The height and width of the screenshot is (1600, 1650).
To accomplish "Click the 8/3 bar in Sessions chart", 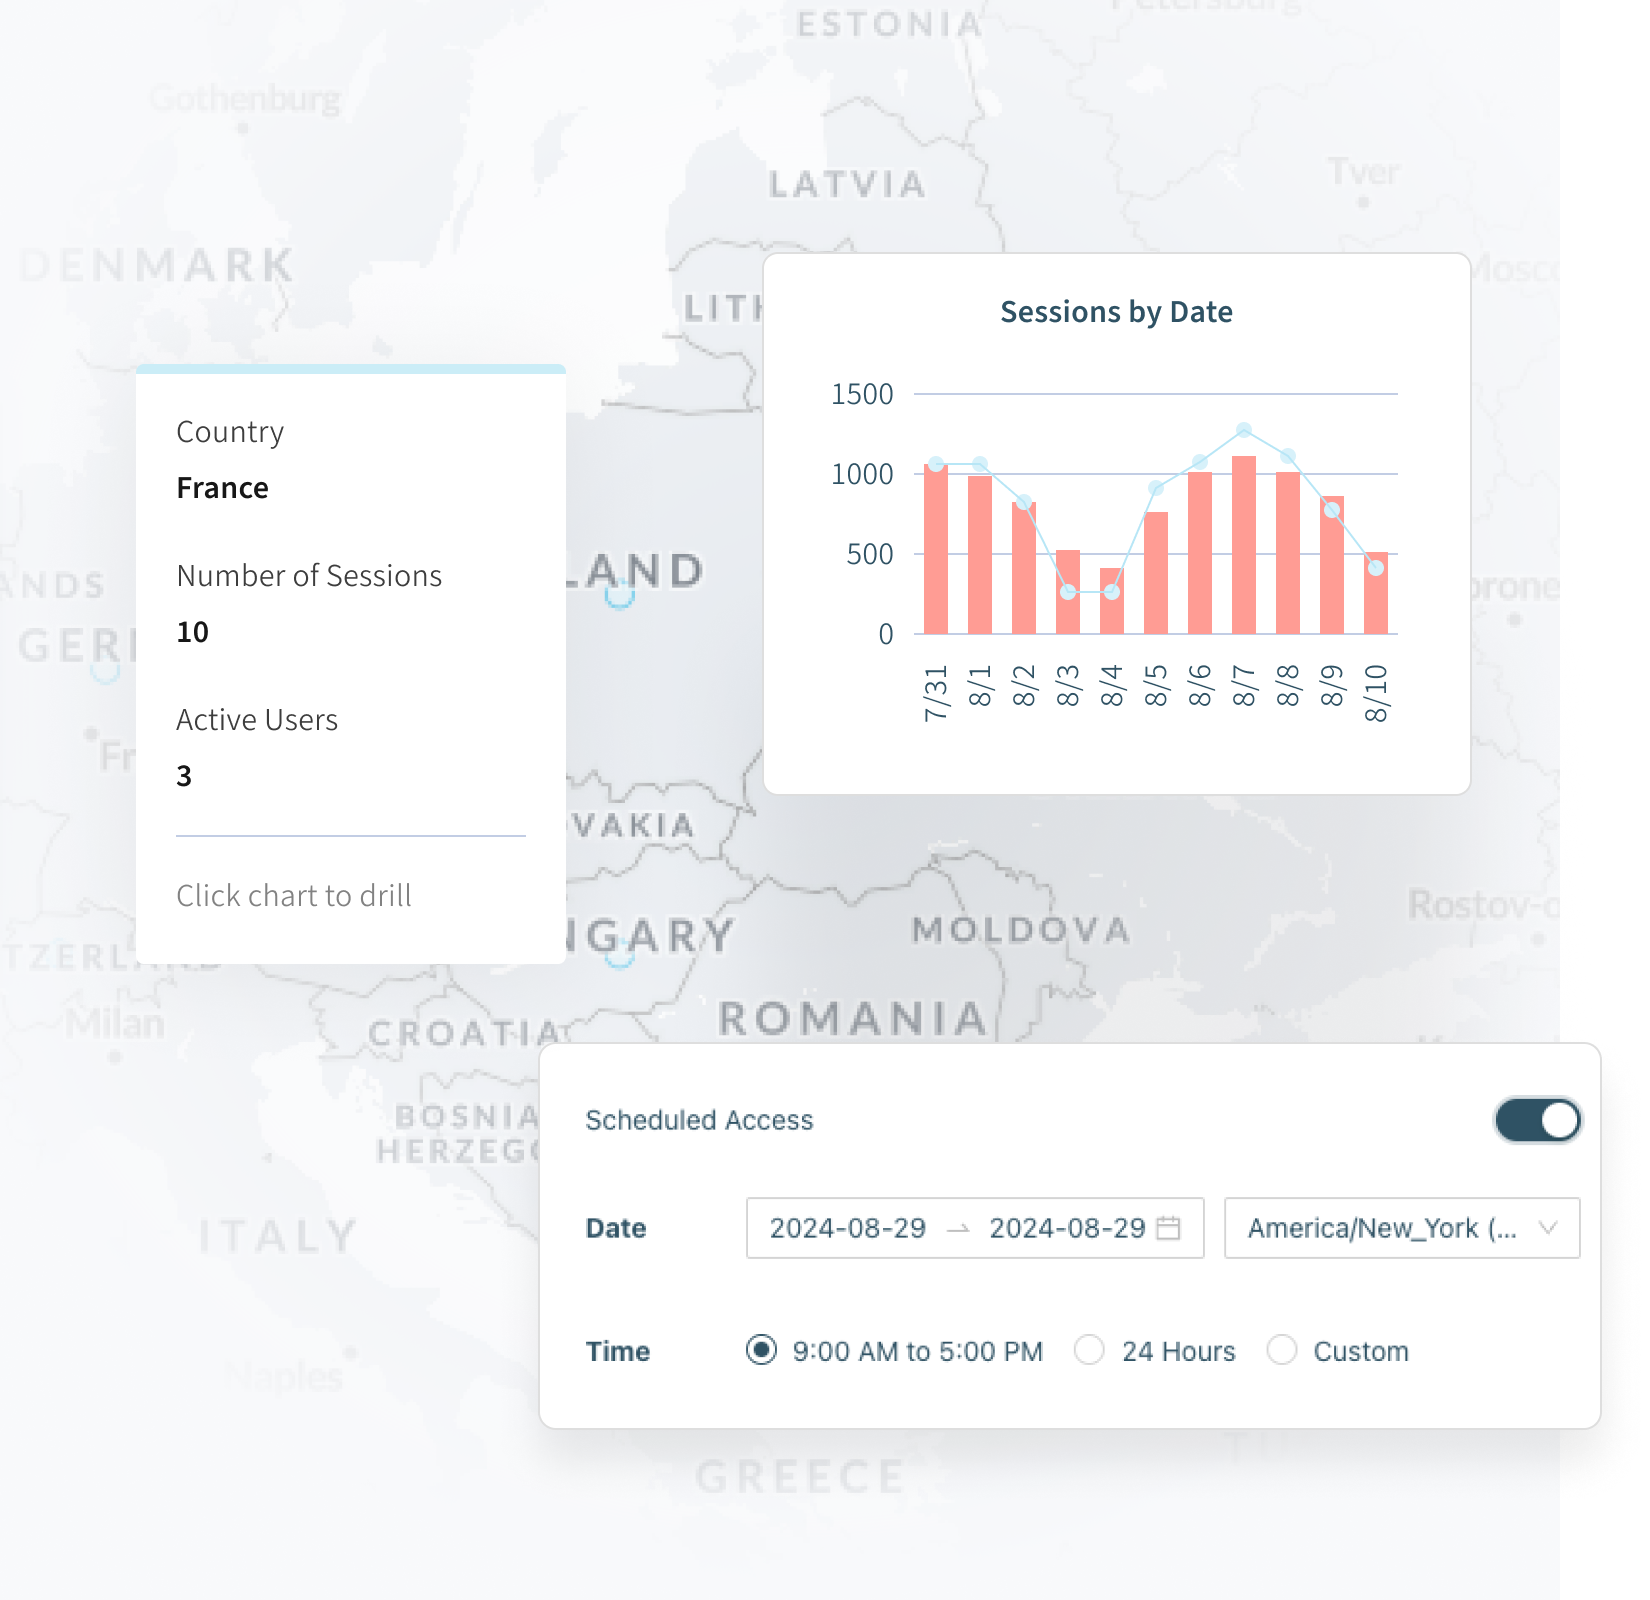I will coord(1068,592).
